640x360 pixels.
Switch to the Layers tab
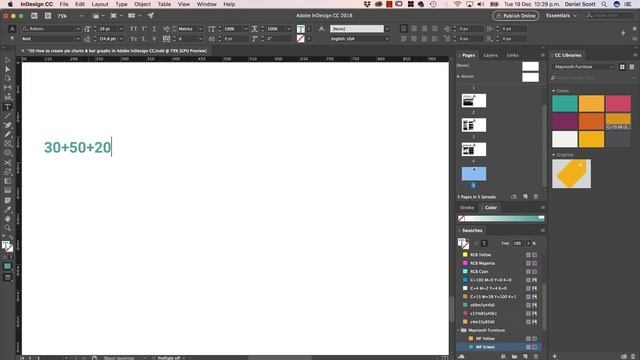tap(490, 55)
